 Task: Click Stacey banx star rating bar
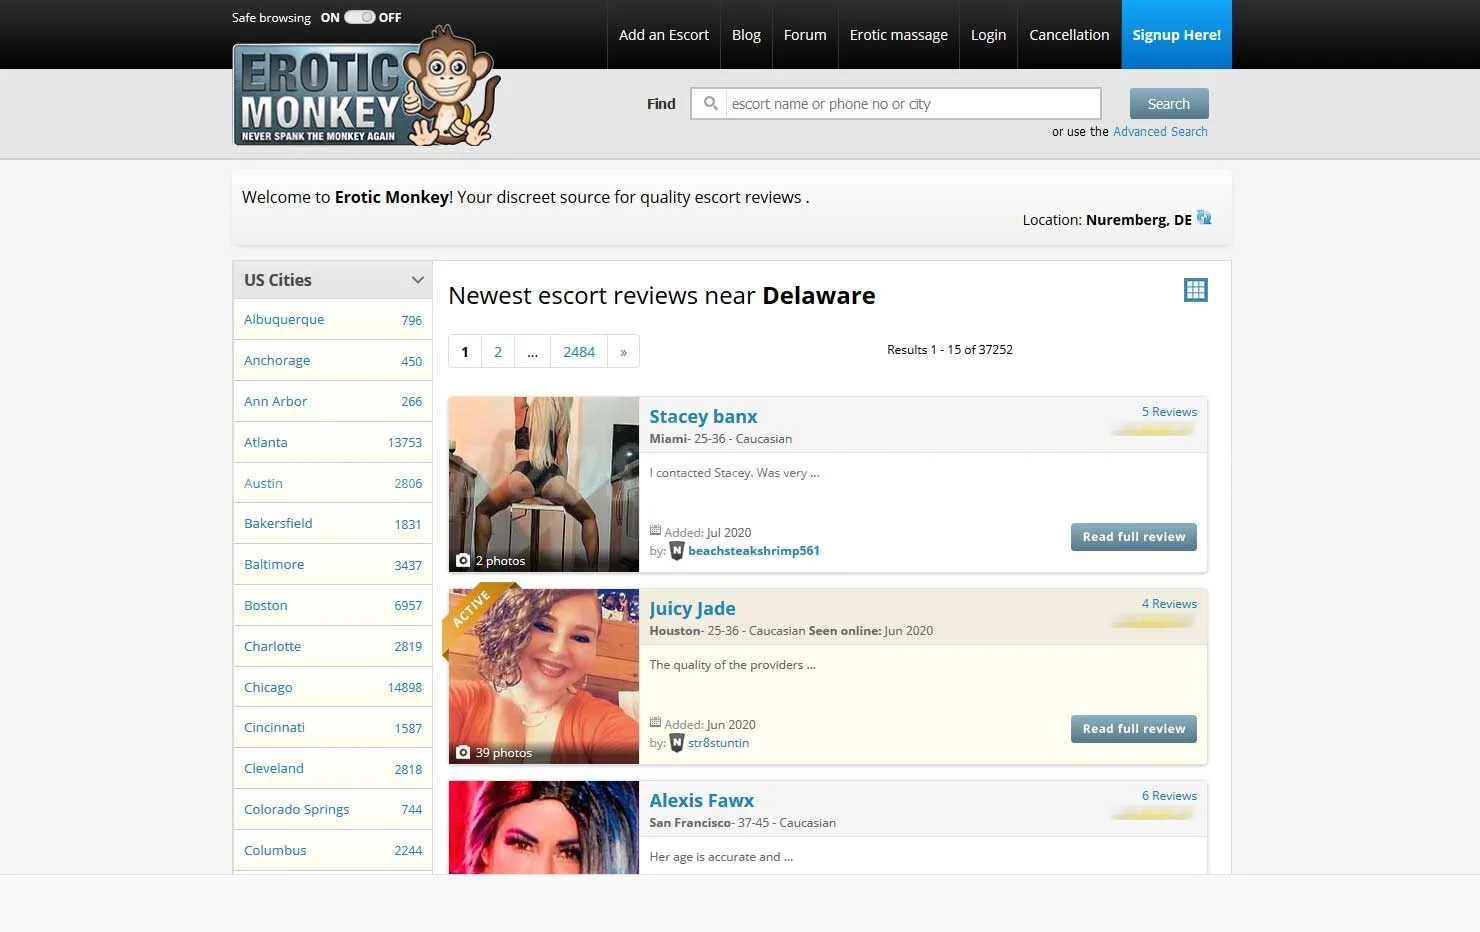coord(1152,430)
